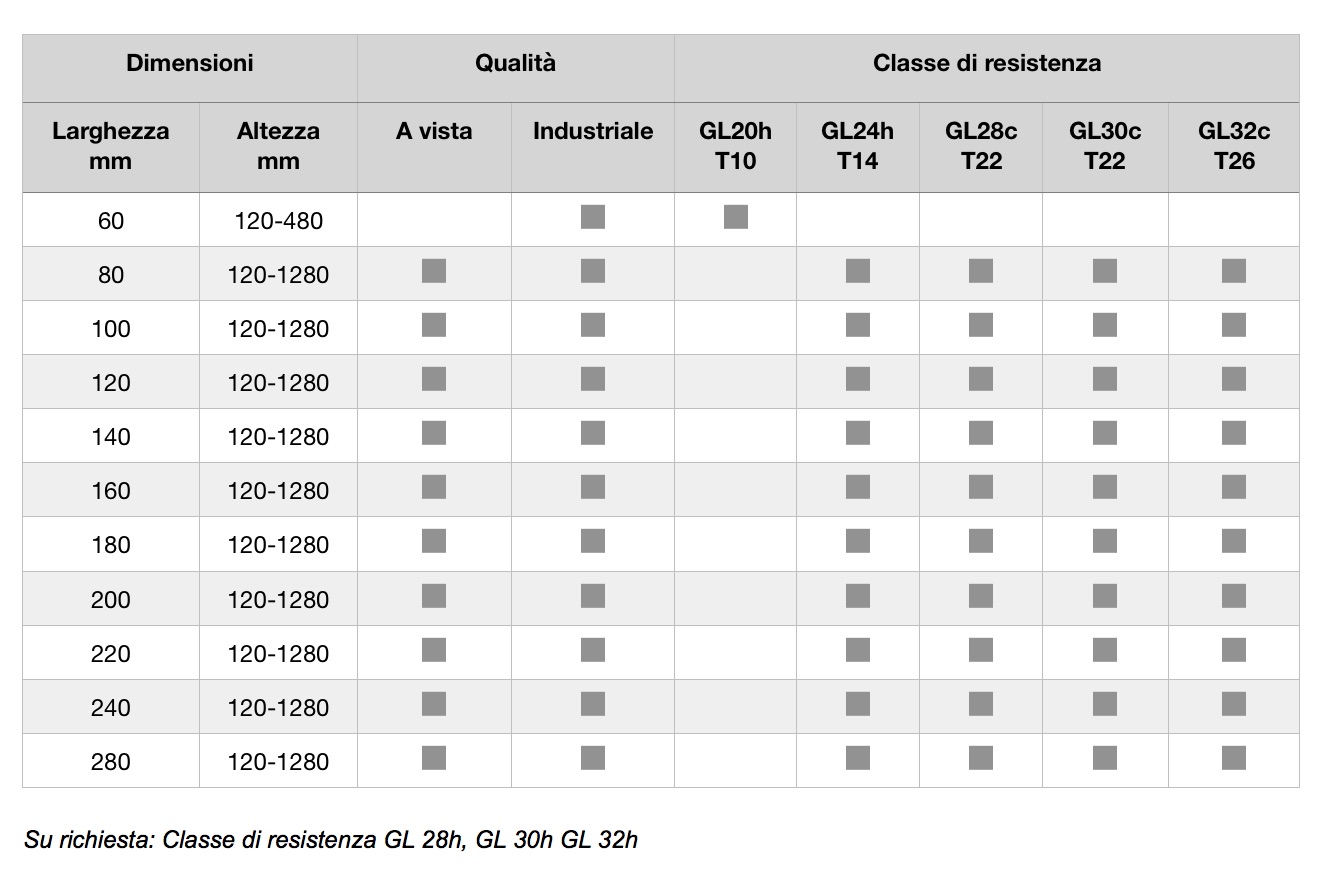This screenshot has width=1328, height=880.
Task: Click the Larghezza mm column header
Action: [111, 147]
